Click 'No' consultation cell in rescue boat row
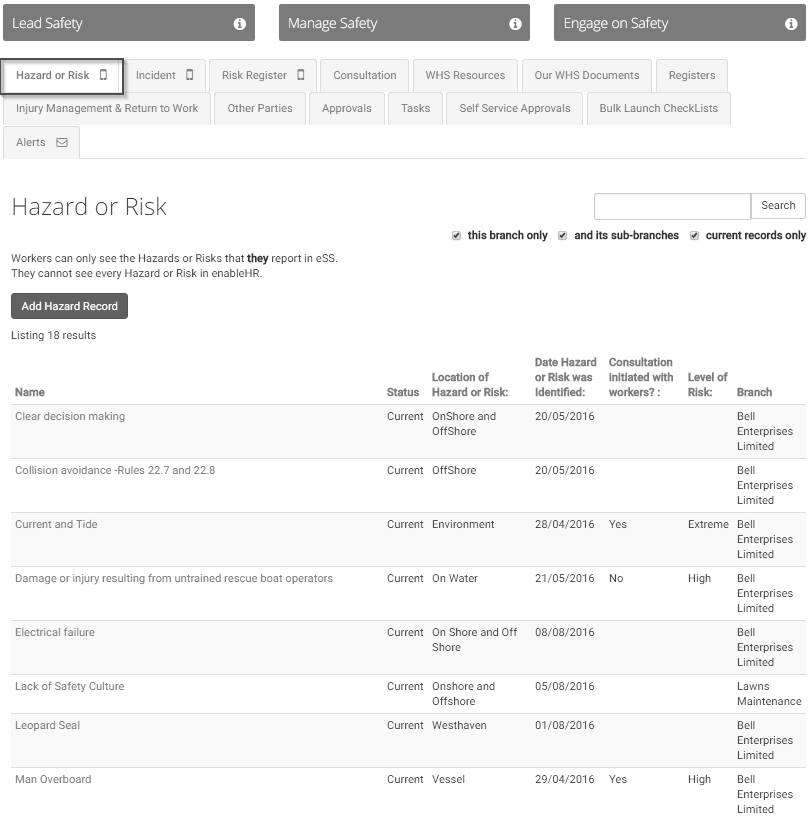 (616, 579)
